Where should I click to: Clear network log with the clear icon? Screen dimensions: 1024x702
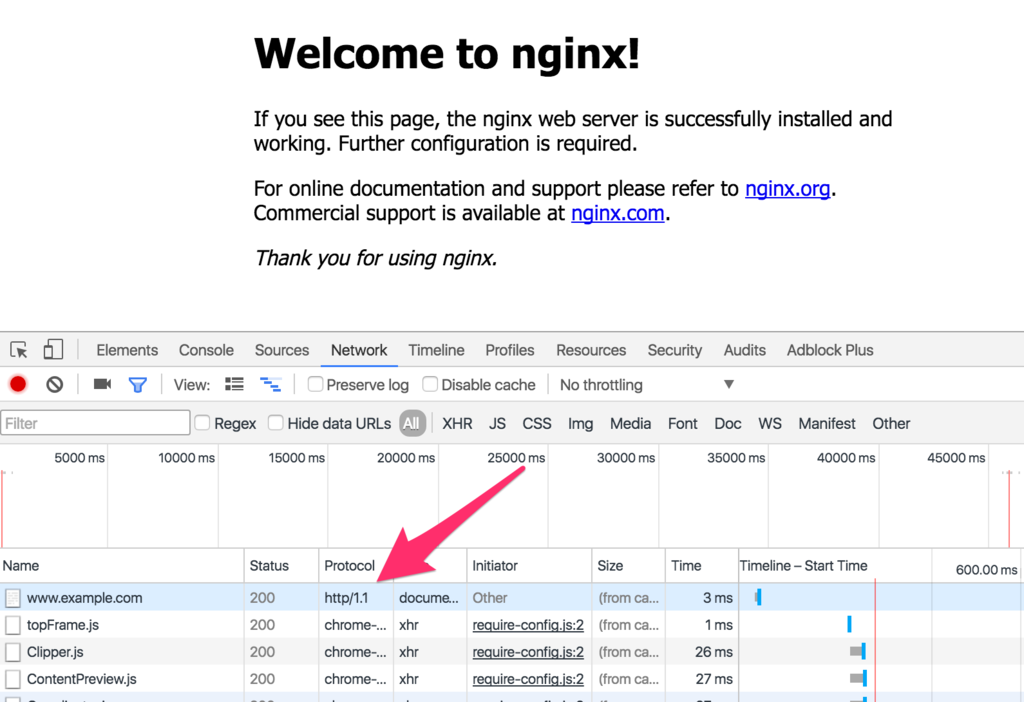coord(54,384)
